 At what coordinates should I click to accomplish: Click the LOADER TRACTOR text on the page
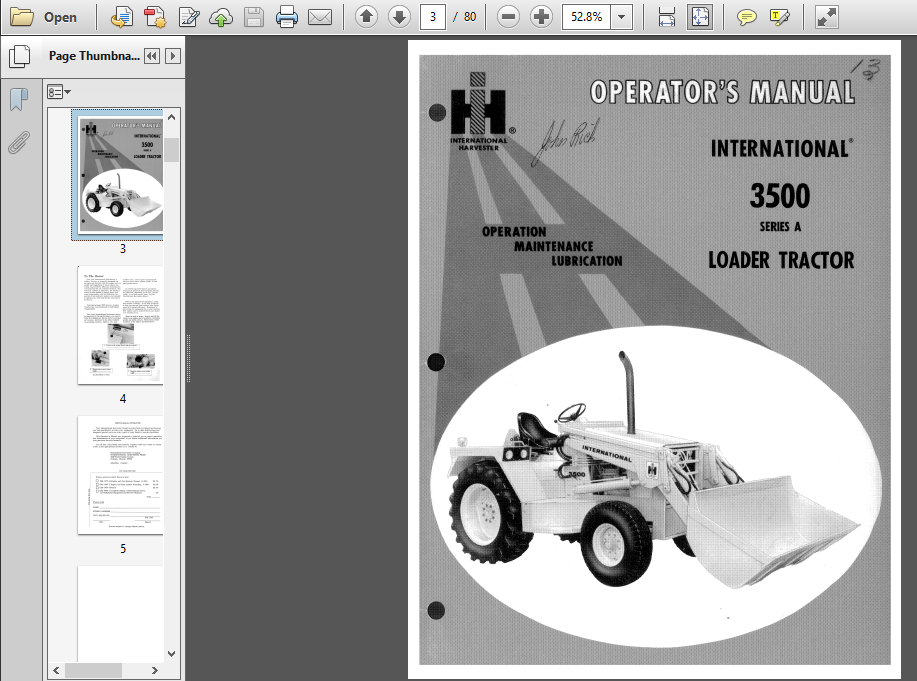pyautogui.click(x=781, y=260)
